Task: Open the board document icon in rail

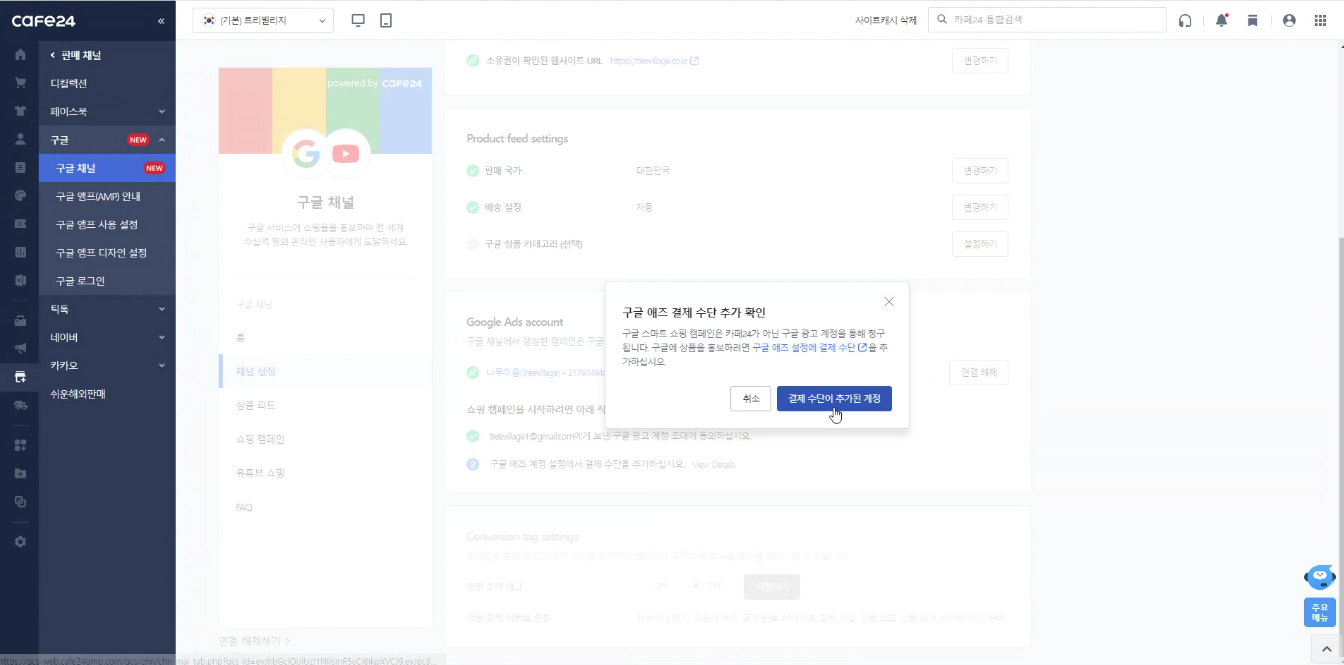Action: 20,167
